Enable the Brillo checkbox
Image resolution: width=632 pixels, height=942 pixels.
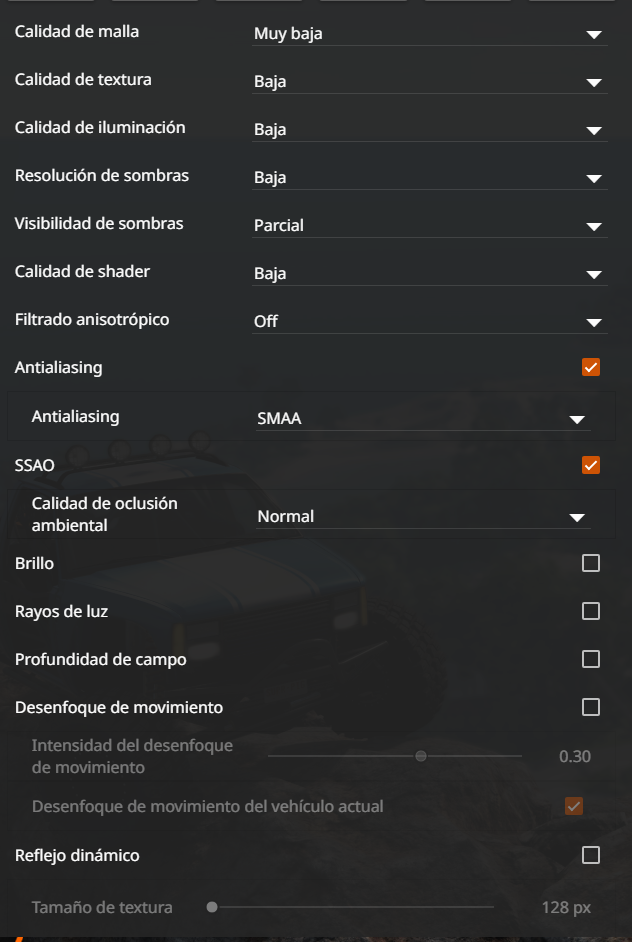pyautogui.click(x=591, y=563)
